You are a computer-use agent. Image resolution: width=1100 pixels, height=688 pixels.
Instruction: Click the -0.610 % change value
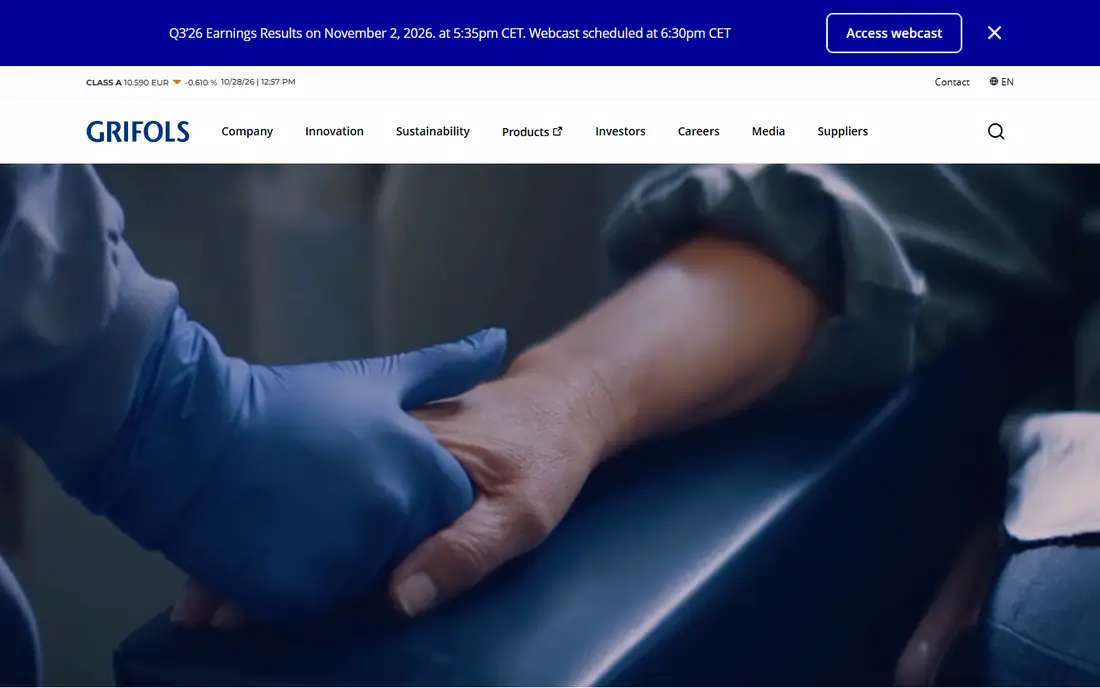click(x=201, y=82)
